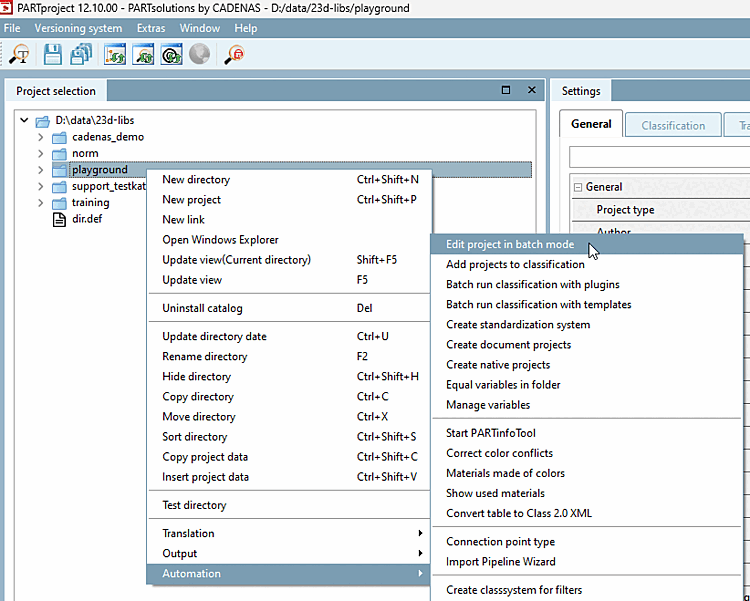Click the magnifier-with-arrows window icon in toolbar
The width and height of the screenshot is (750, 601).
[143, 54]
